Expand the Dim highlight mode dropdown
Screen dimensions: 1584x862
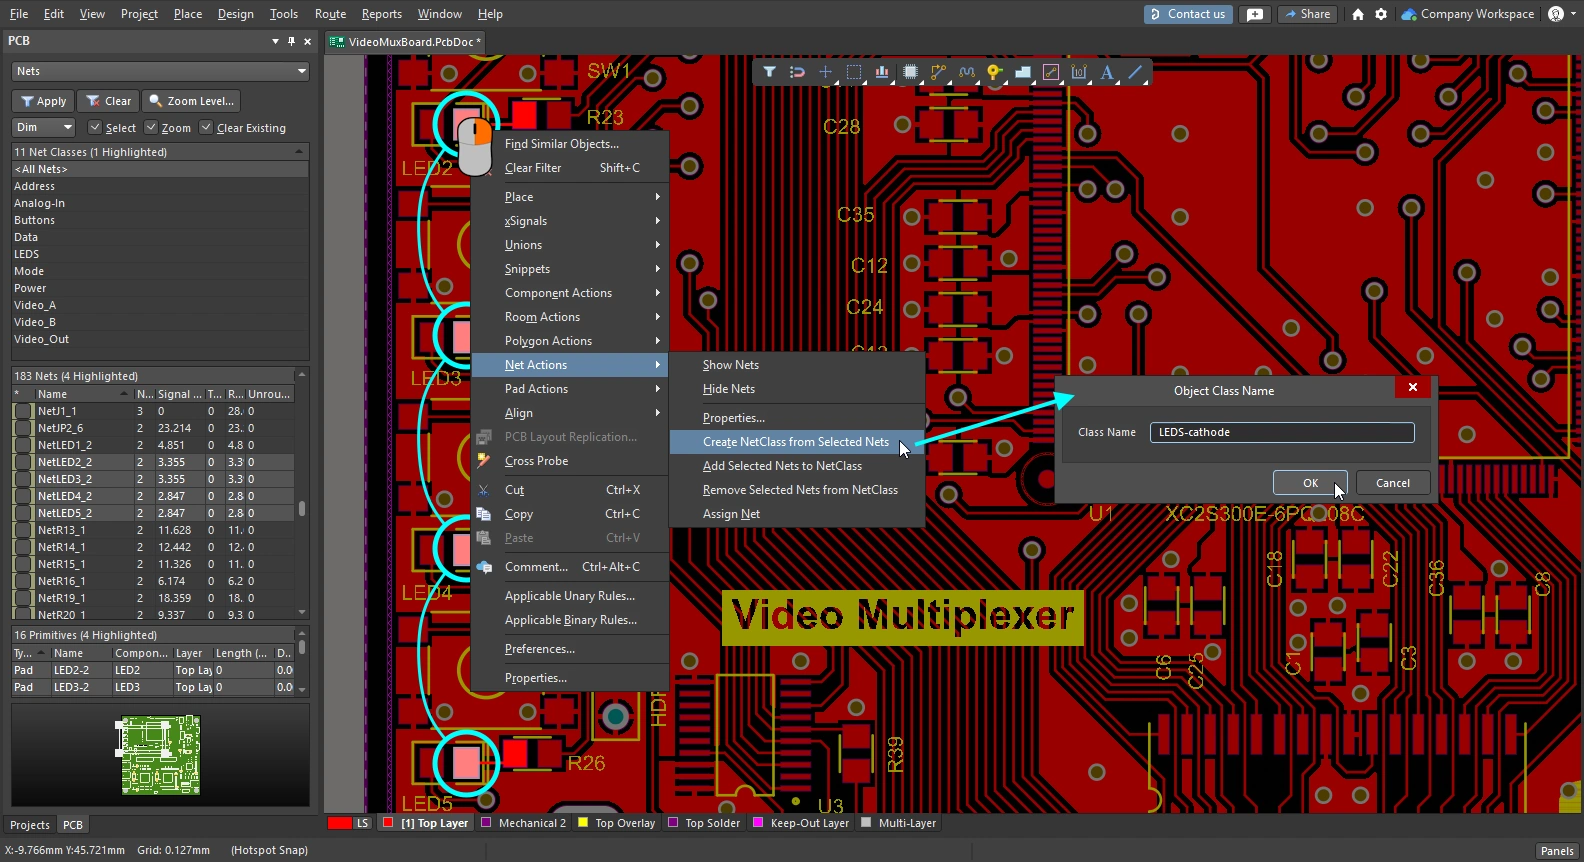(x=44, y=128)
